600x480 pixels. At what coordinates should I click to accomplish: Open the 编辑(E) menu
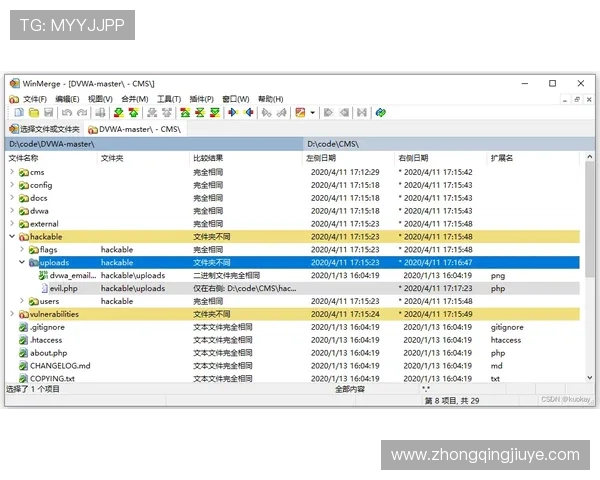[x=67, y=99]
